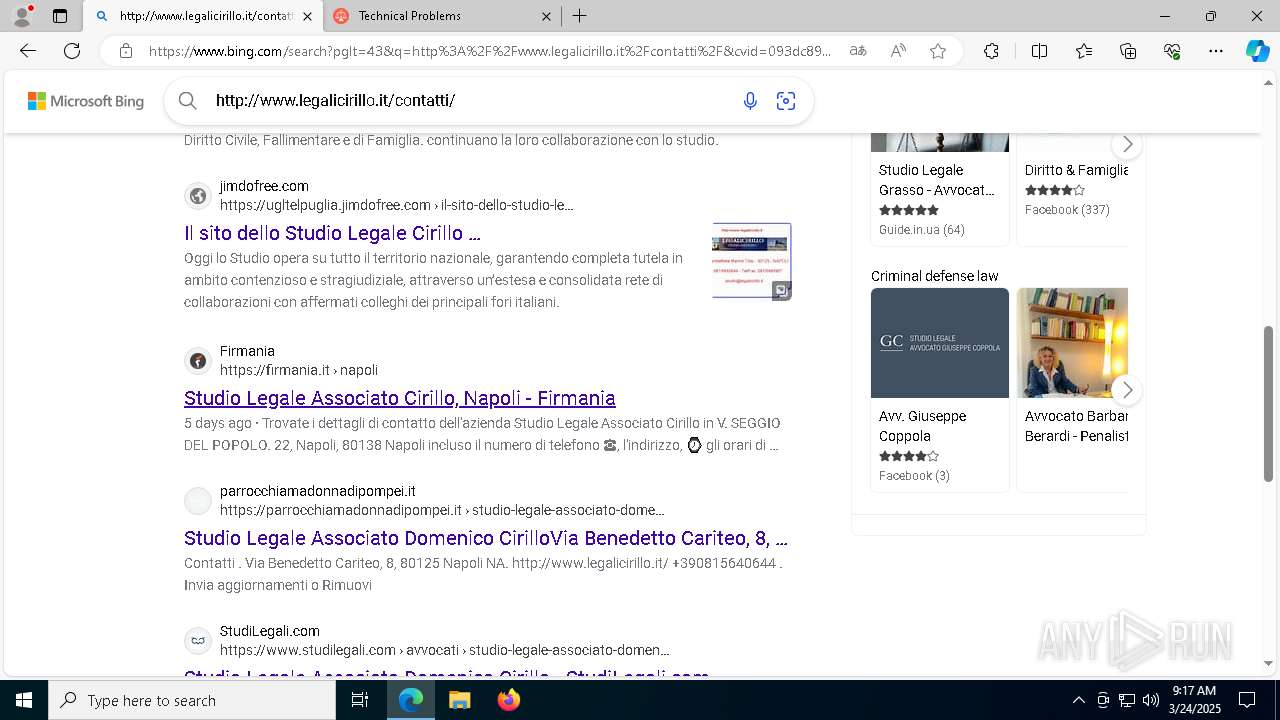
Task: Open Studio Legale Associato Domenico Cirillo Via Benedetto result
Action: pyautogui.click(x=486, y=538)
